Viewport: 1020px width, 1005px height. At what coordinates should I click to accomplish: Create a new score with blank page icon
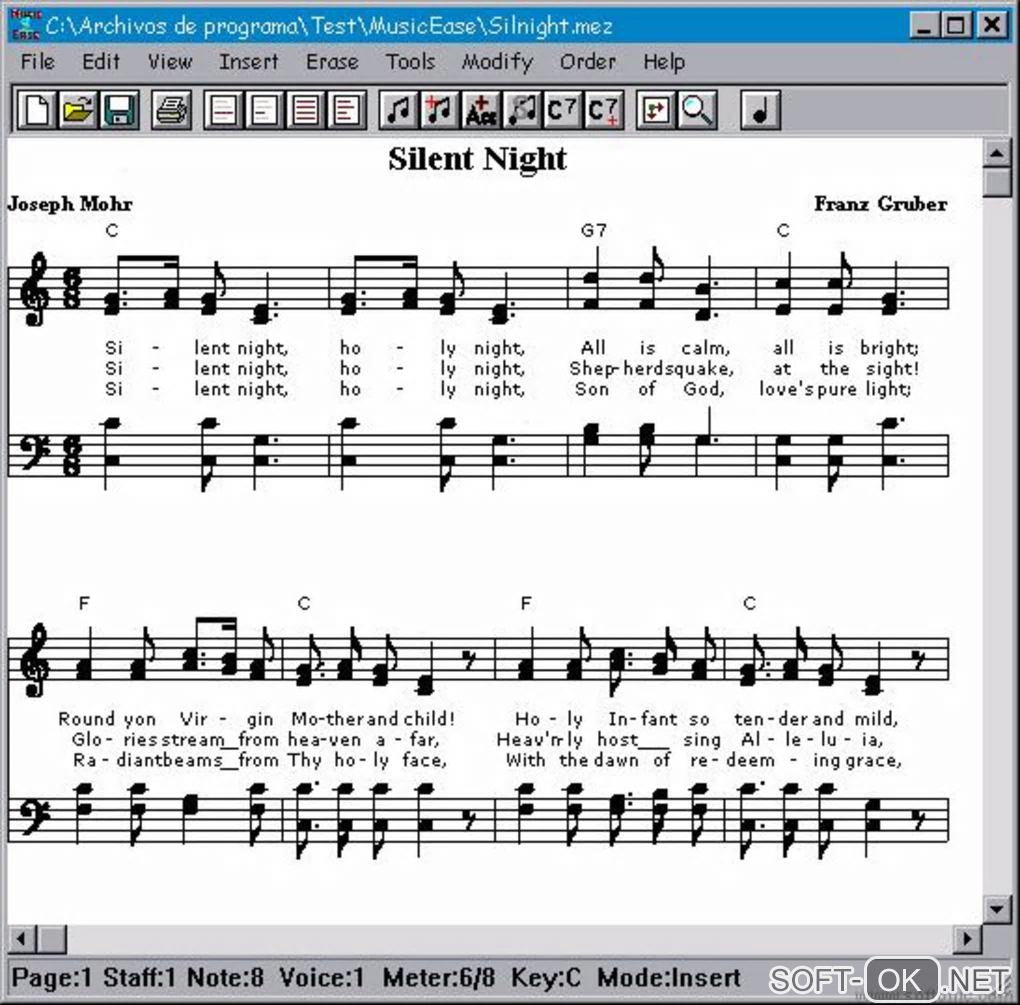pyautogui.click(x=36, y=110)
